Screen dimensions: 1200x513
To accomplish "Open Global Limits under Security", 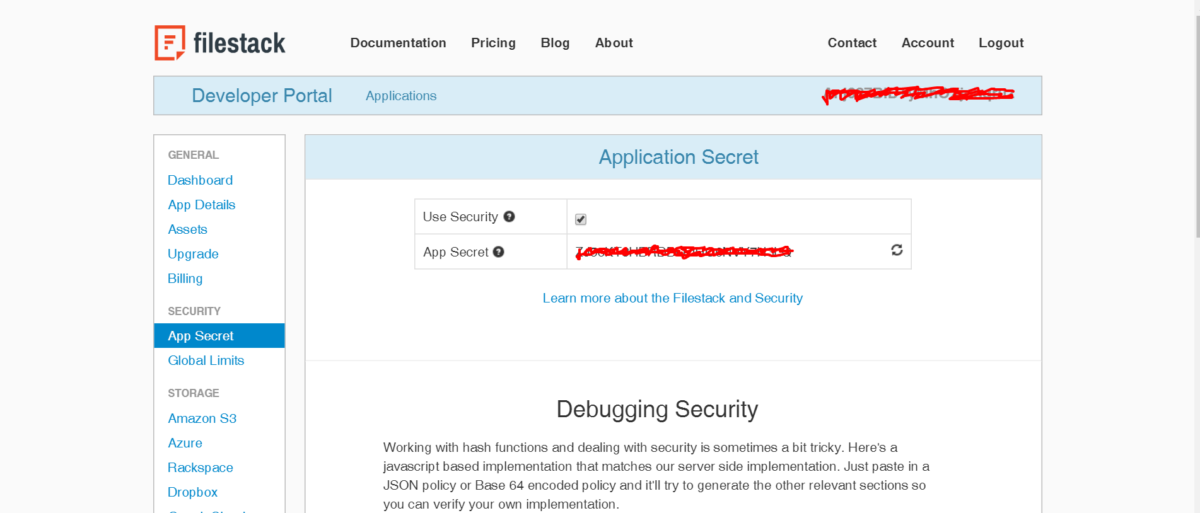I will 206,360.
